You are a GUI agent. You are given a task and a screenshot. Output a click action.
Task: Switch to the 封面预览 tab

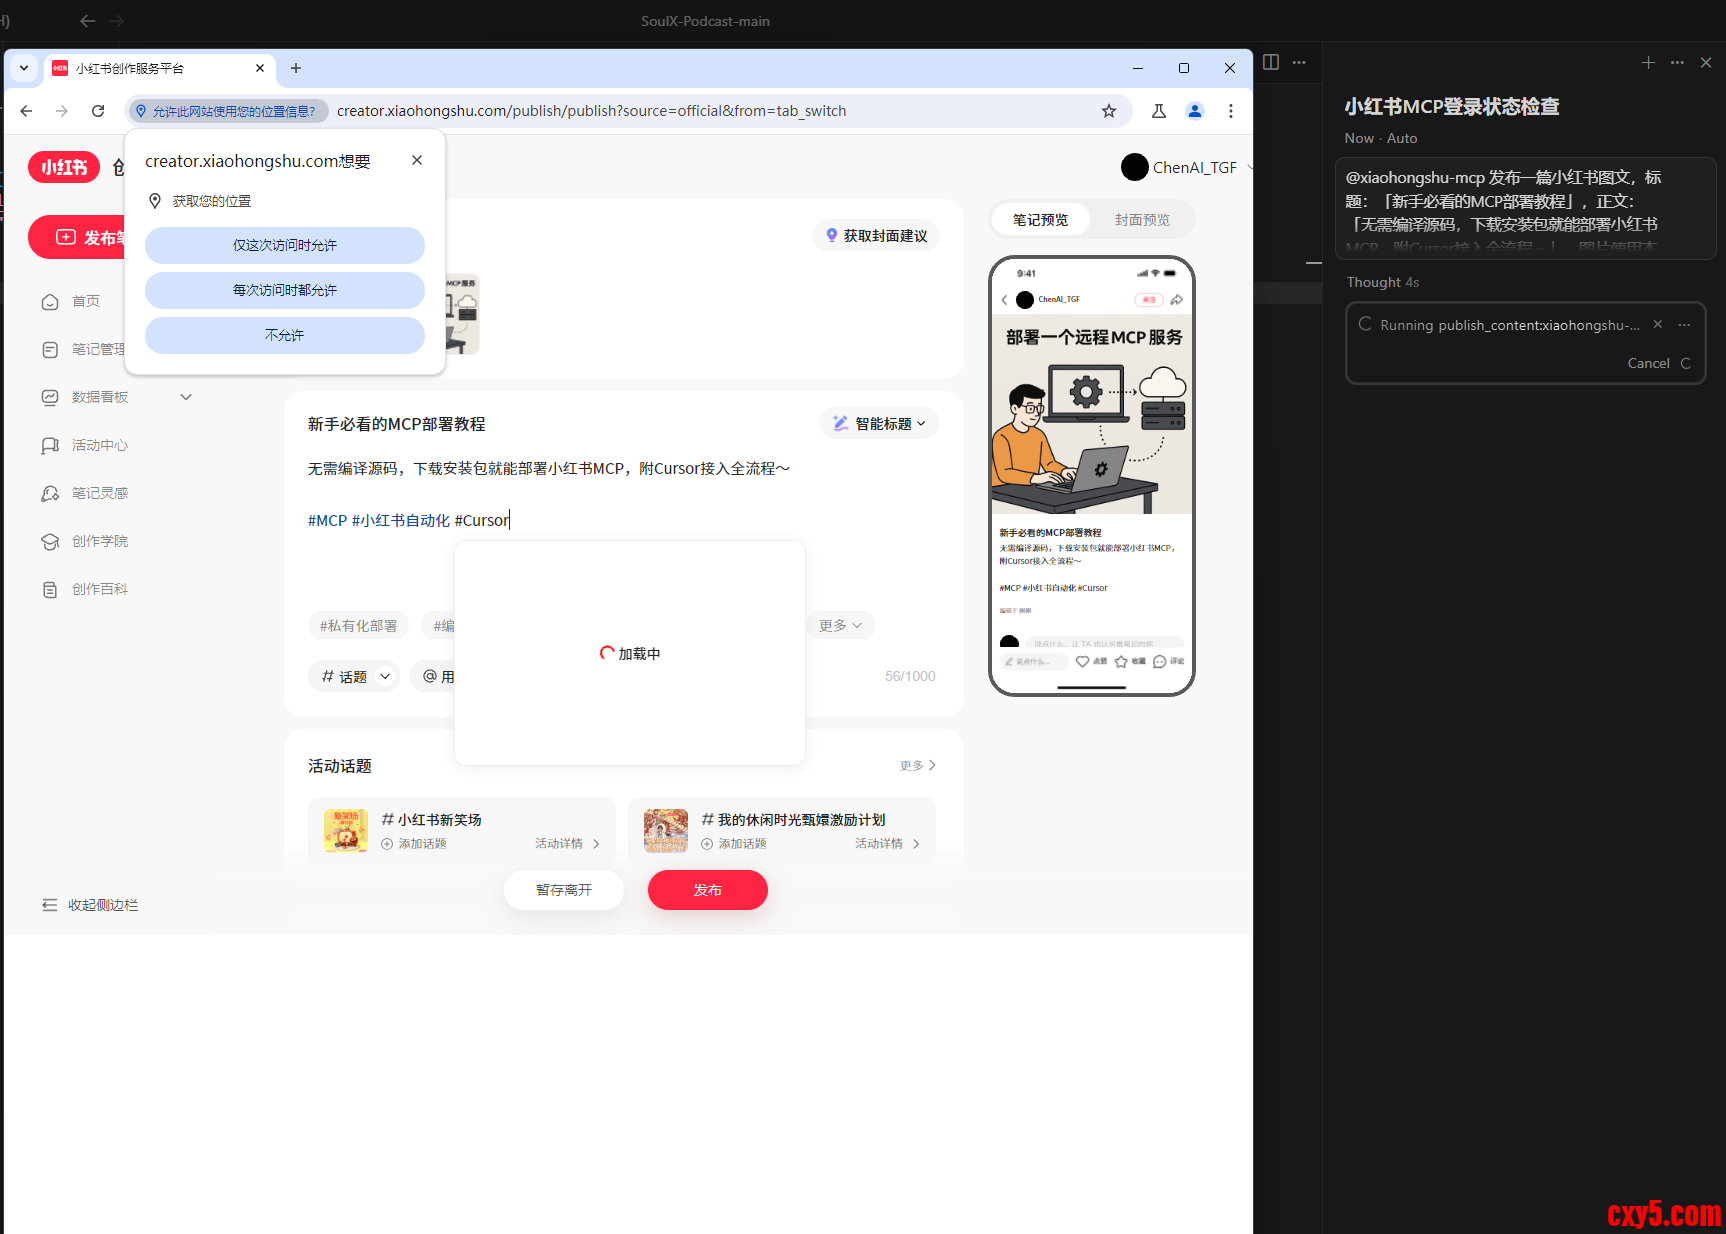click(1142, 220)
